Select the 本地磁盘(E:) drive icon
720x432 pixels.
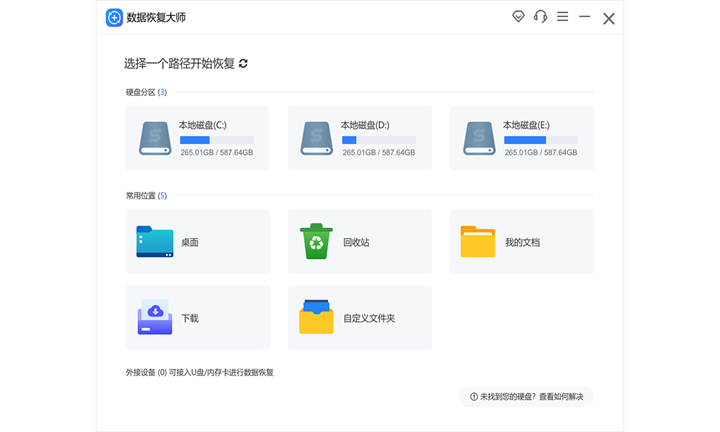pyautogui.click(x=479, y=138)
